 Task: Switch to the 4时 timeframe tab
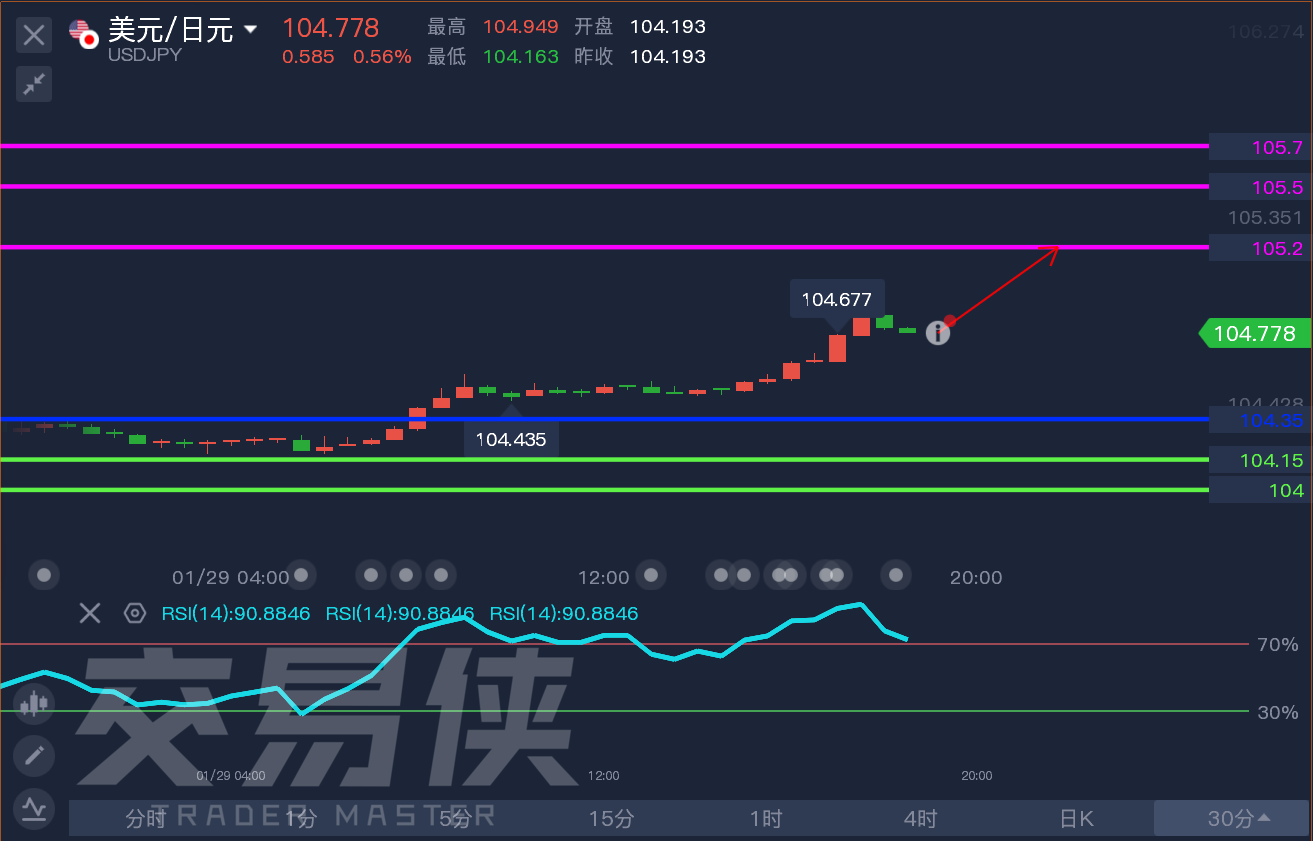(921, 819)
